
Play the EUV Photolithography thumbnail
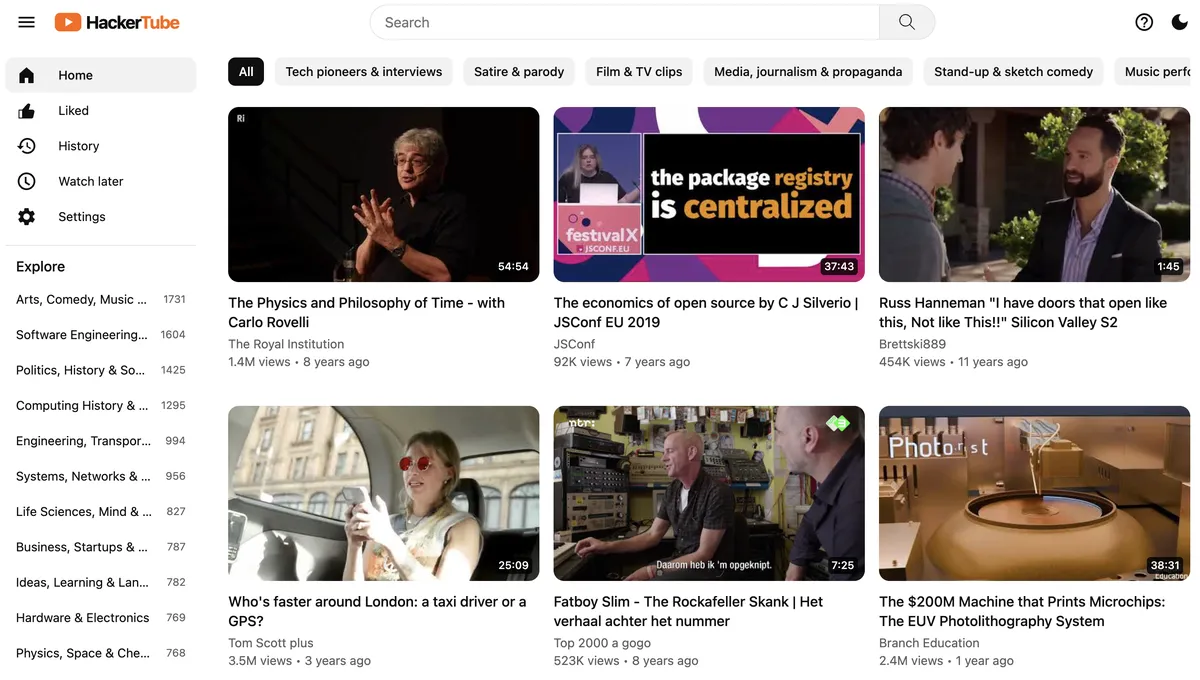pyautogui.click(x=1034, y=493)
